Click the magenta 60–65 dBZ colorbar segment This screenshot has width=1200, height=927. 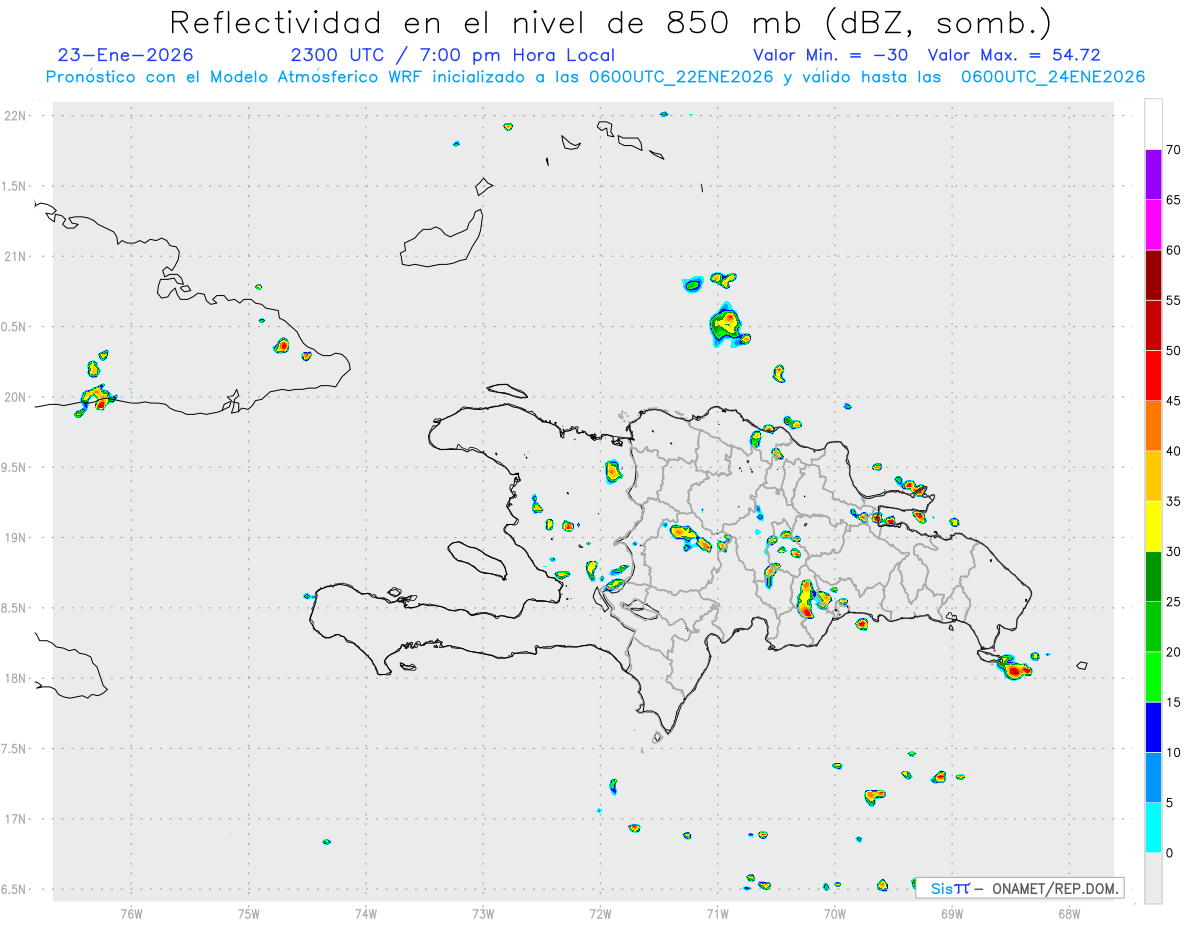1153,225
